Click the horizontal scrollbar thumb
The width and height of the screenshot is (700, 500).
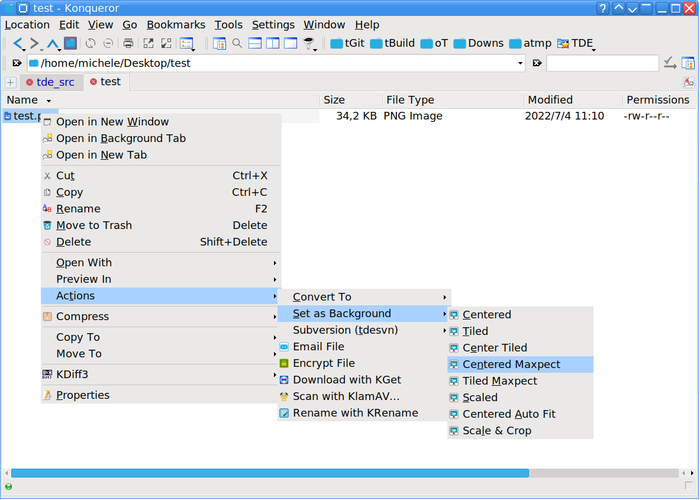pyautogui.click(x=270, y=473)
